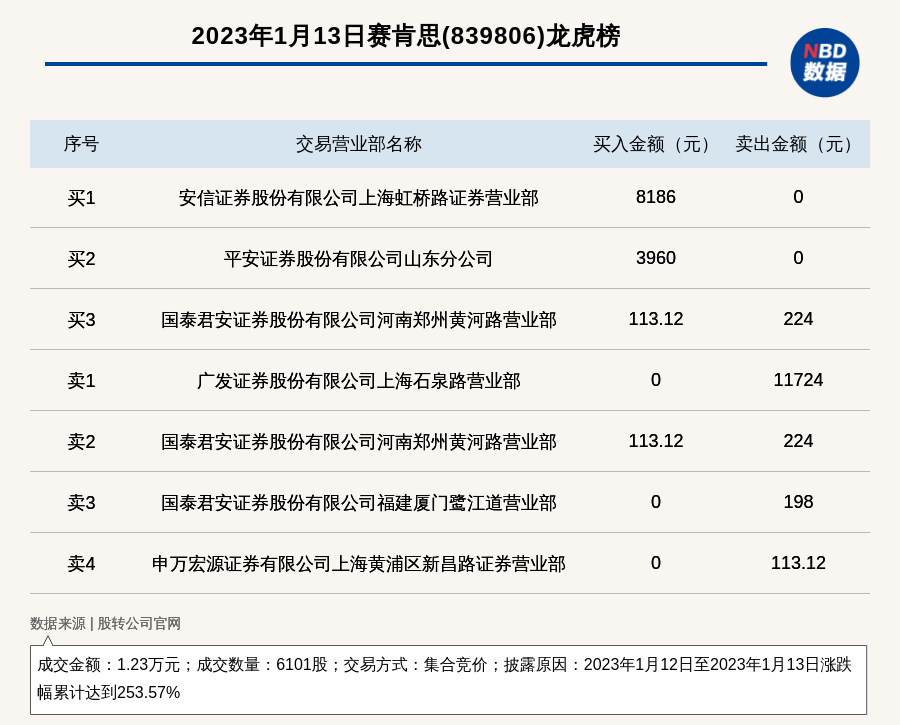Select sell amount 113.12 in 卖4 row

[798, 563]
